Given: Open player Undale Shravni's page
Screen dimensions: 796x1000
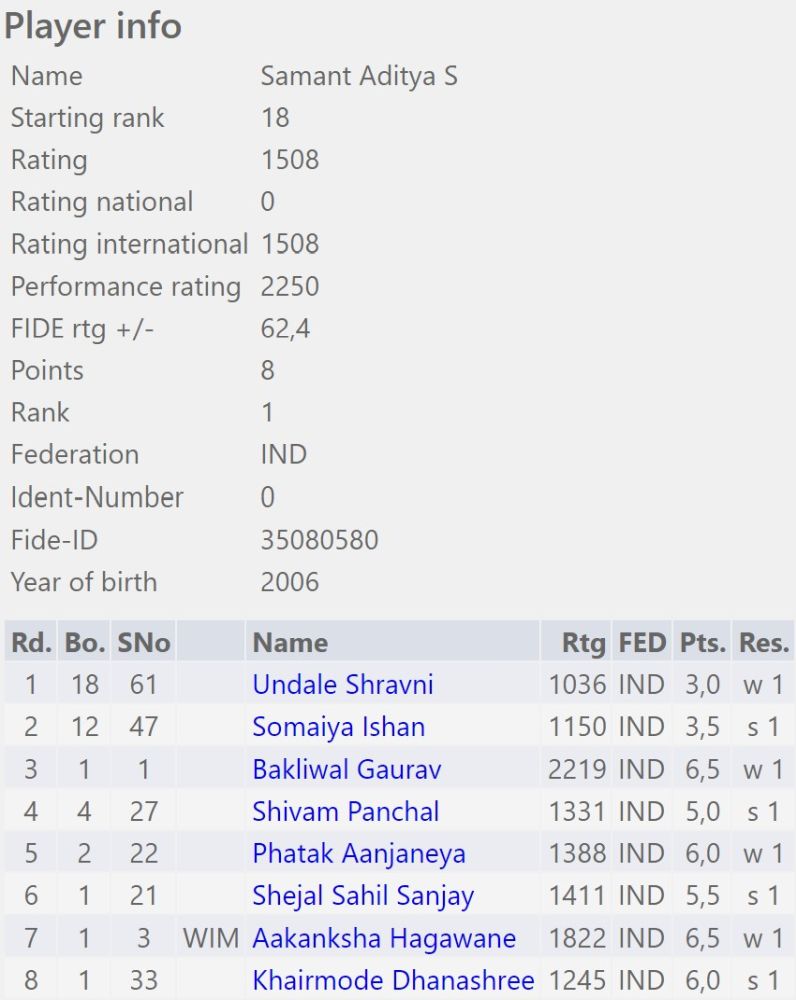Looking at the screenshot, I should pos(342,685).
